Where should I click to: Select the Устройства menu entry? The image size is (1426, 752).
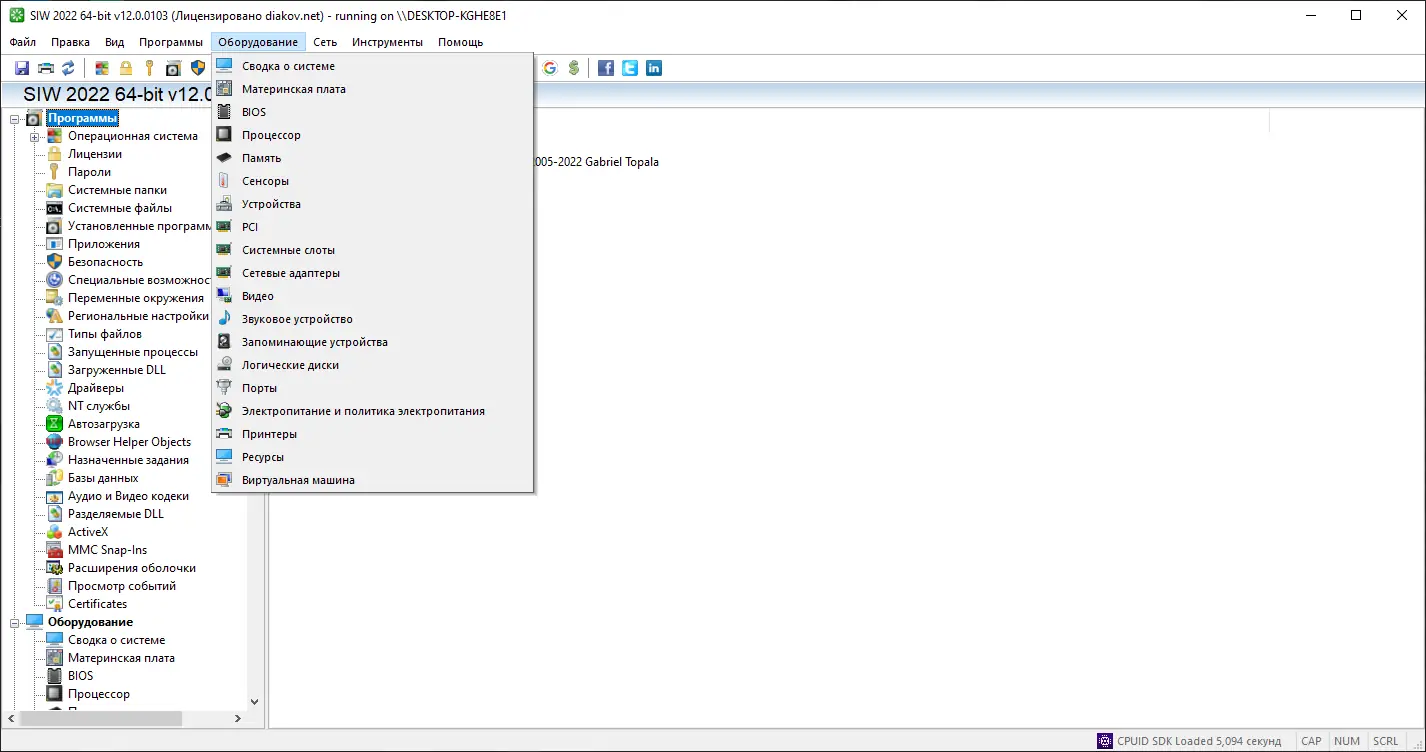click(x=372, y=204)
